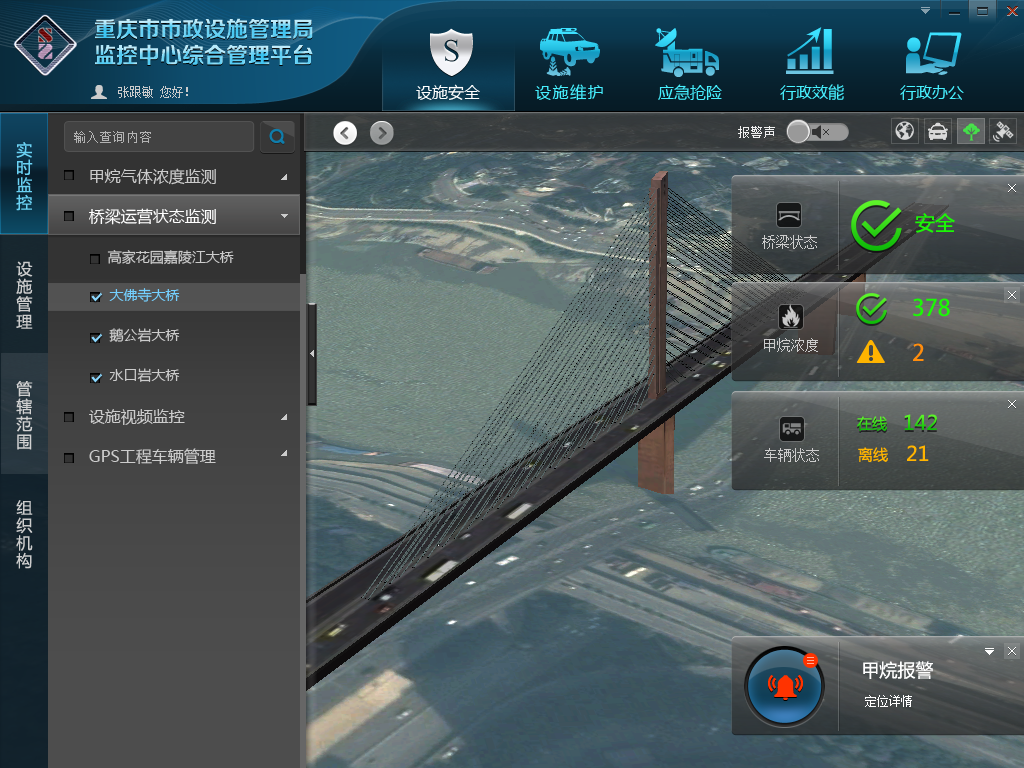Click the red methane alarm bell icon
Image resolution: width=1024 pixels, height=768 pixels.
click(x=785, y=687)
